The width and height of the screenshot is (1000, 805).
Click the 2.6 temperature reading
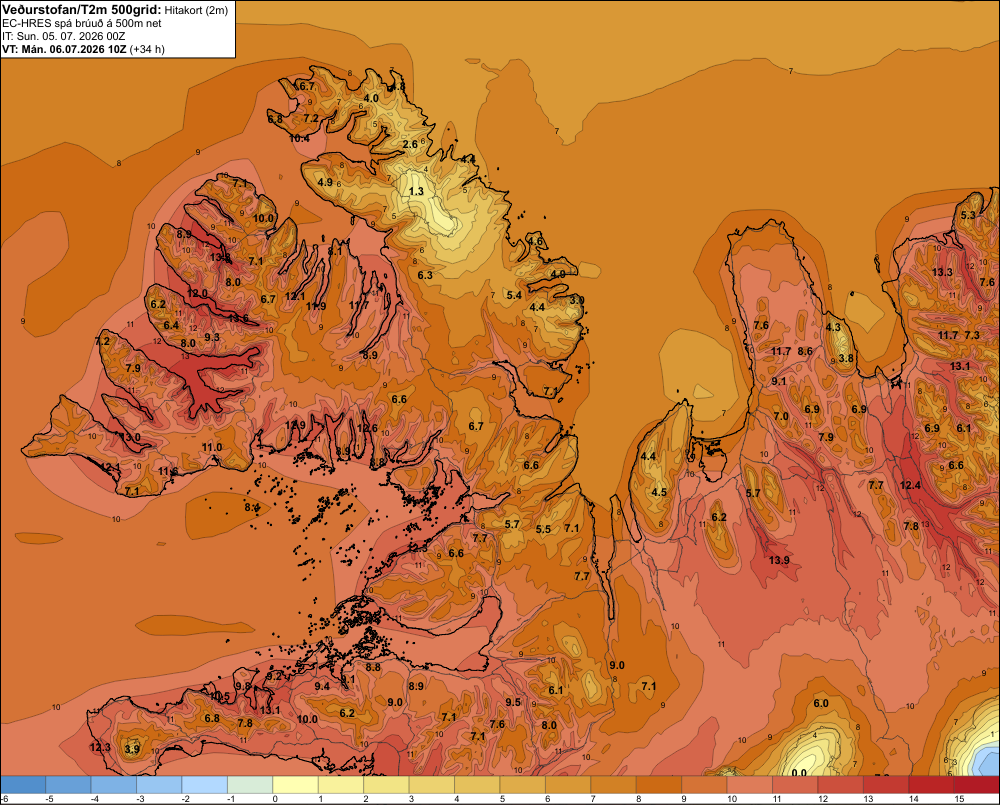410,144
